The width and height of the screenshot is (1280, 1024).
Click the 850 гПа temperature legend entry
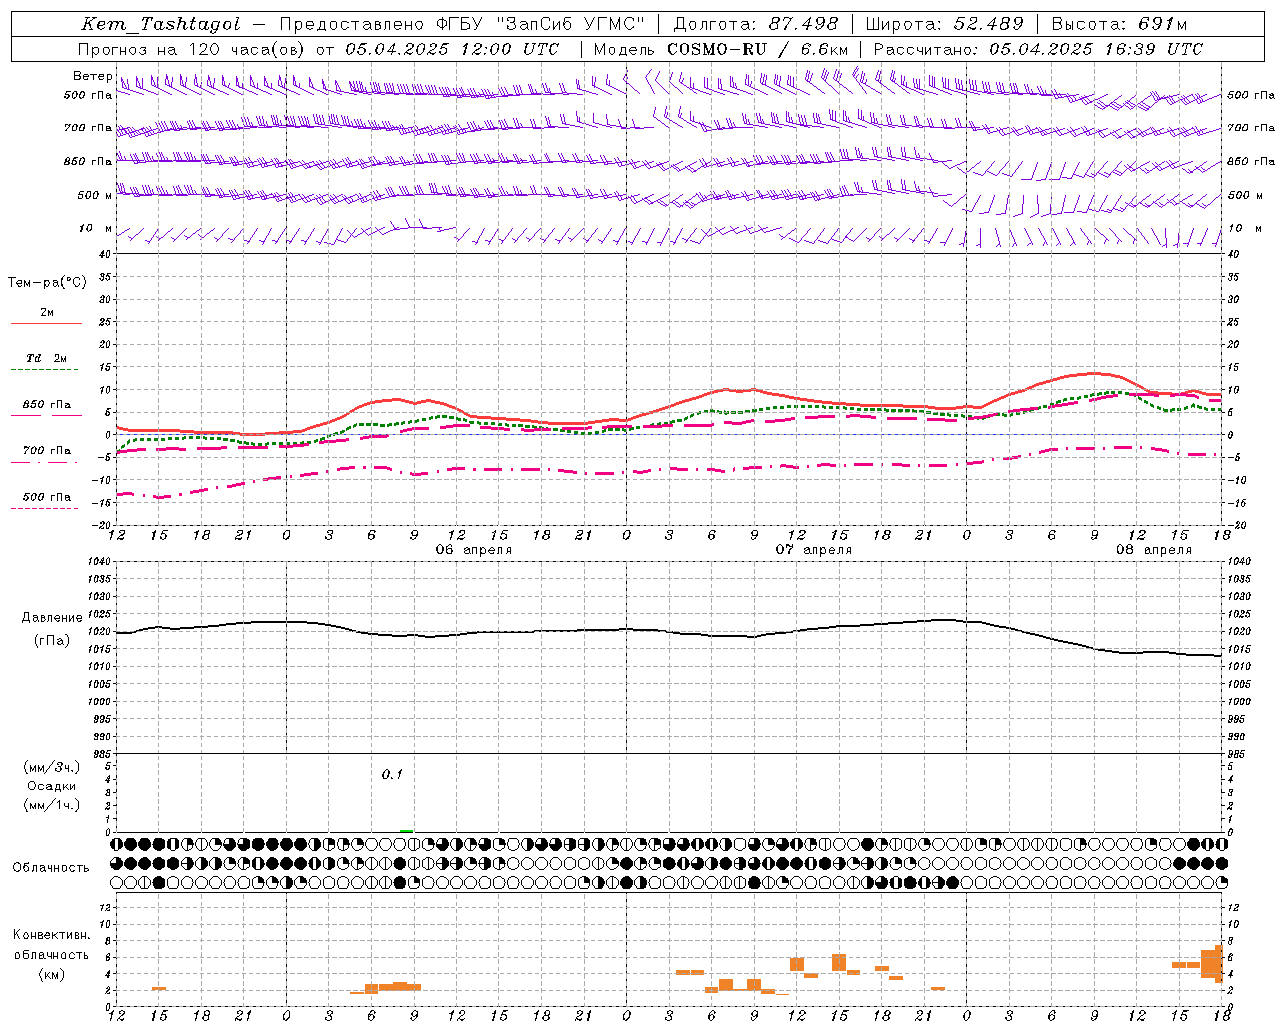[x=46, y=405]
